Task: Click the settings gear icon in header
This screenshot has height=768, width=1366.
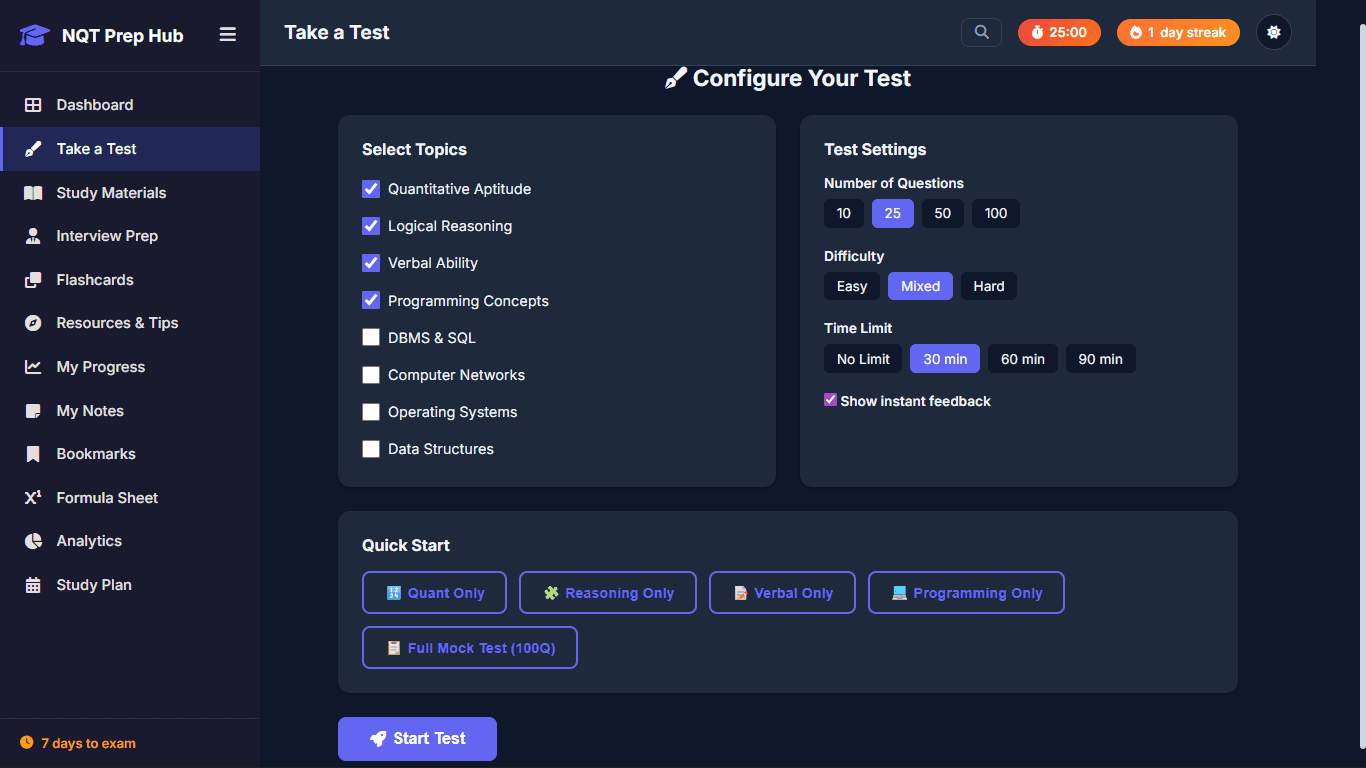Action: click(x=1273, y=32)
